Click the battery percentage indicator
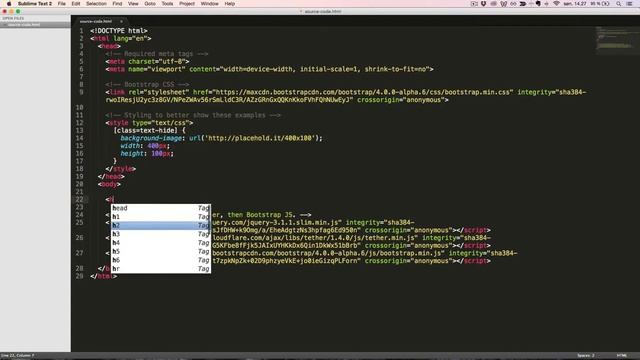The height and width of the screenshot is (360, 640). tap(600, 4)
